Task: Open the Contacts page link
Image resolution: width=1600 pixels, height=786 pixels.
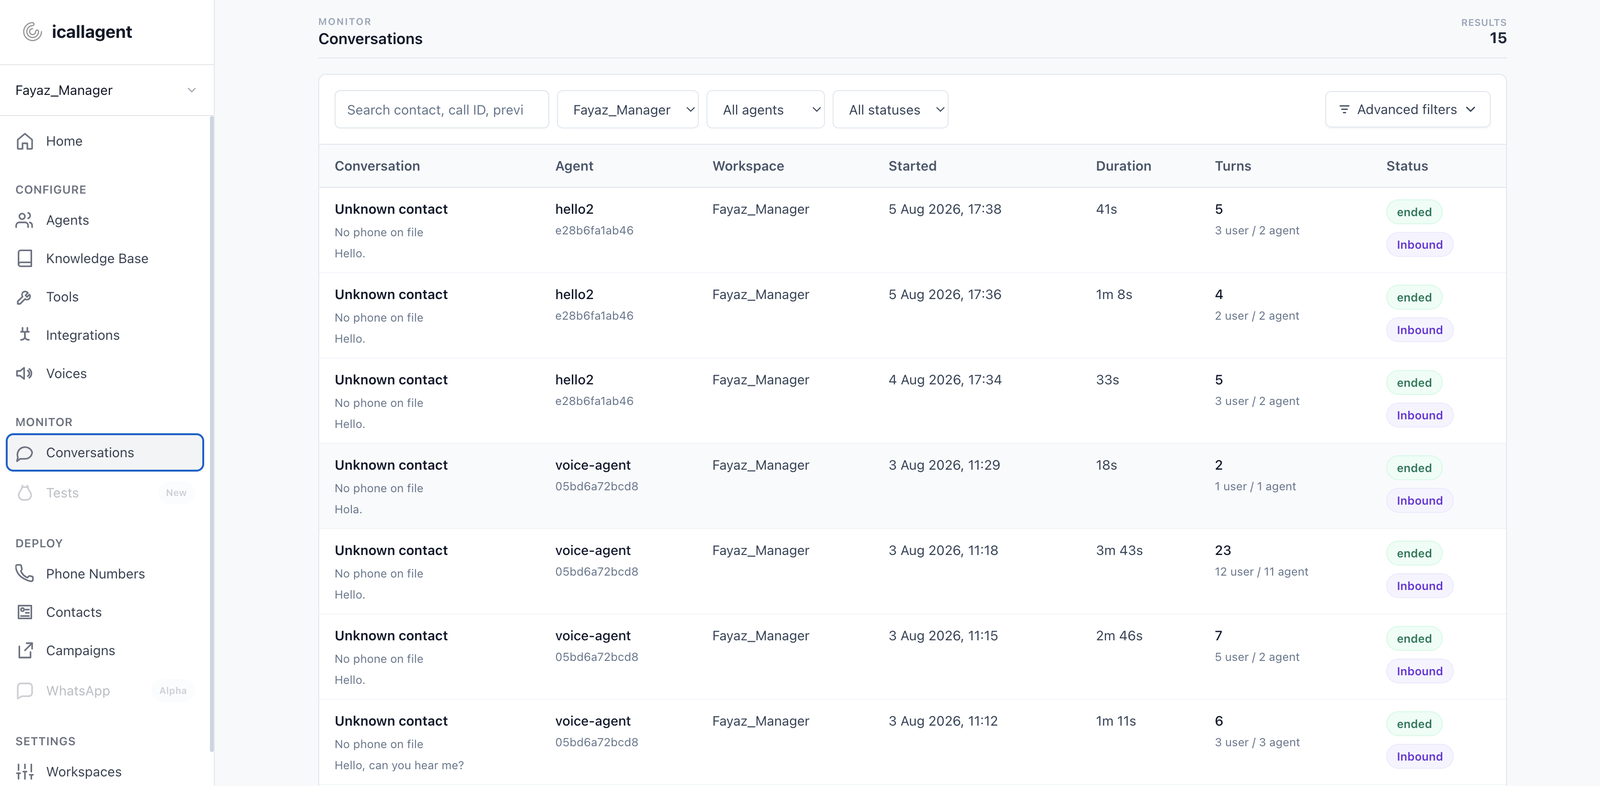Action: tap(105, 612)
